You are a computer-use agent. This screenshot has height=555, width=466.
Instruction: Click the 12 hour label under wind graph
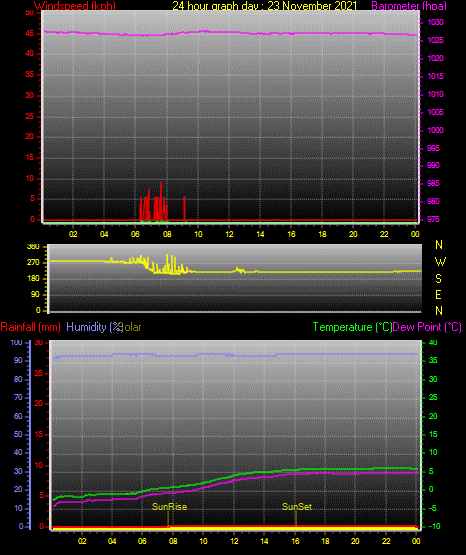(229, 234)
